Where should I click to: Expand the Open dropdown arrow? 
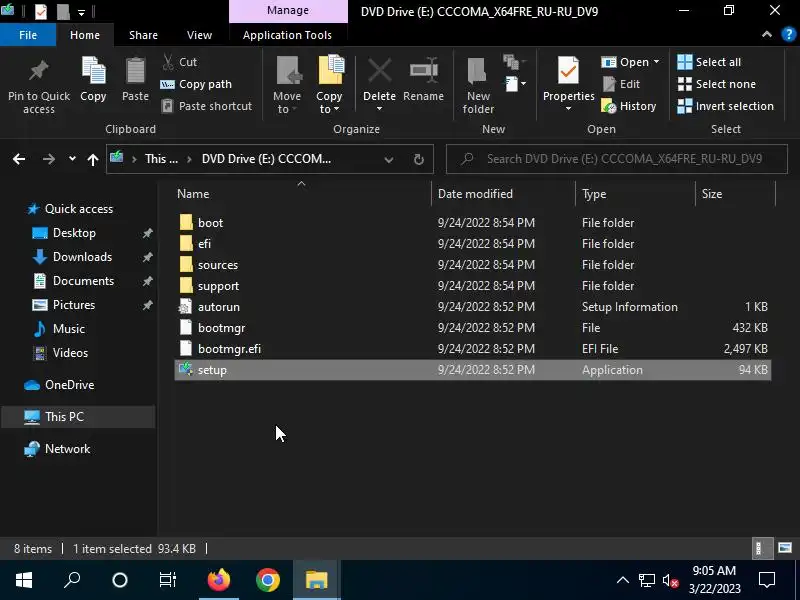coord(657,62)
